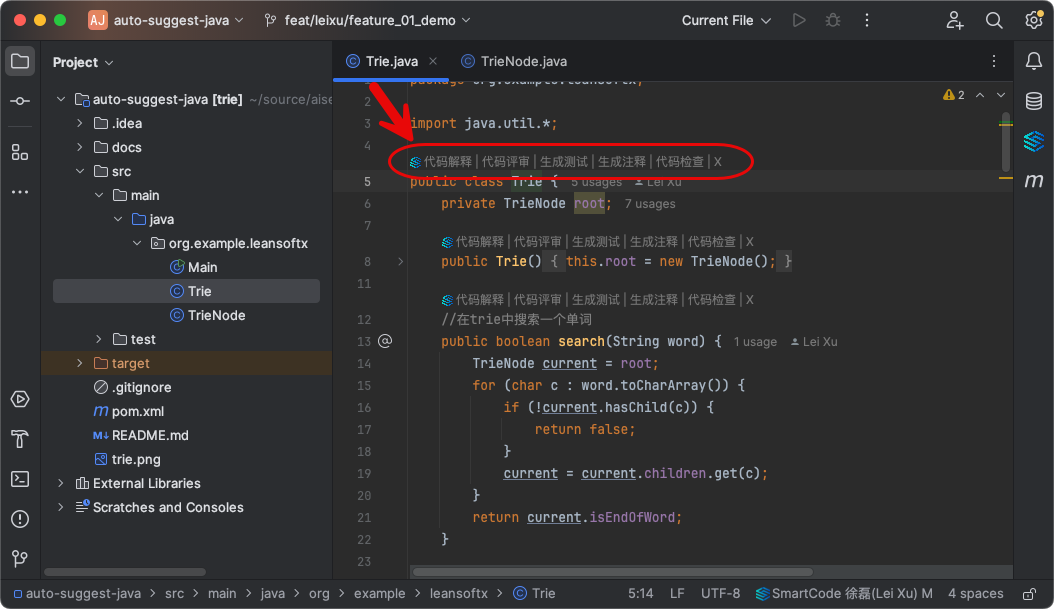Click the warnings indicator showing 2
The width and height of the screenshot is (1054, 609).
(x=954, y=95)
